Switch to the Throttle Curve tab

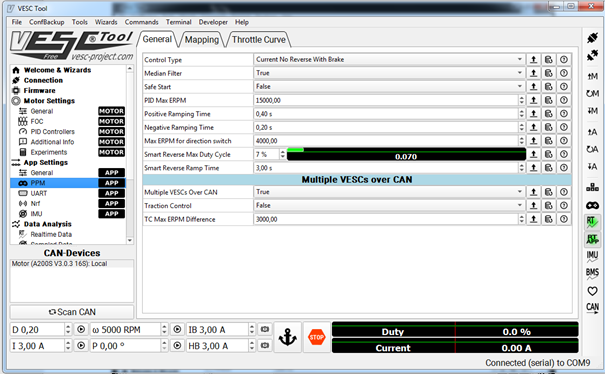tap(259, 40)
